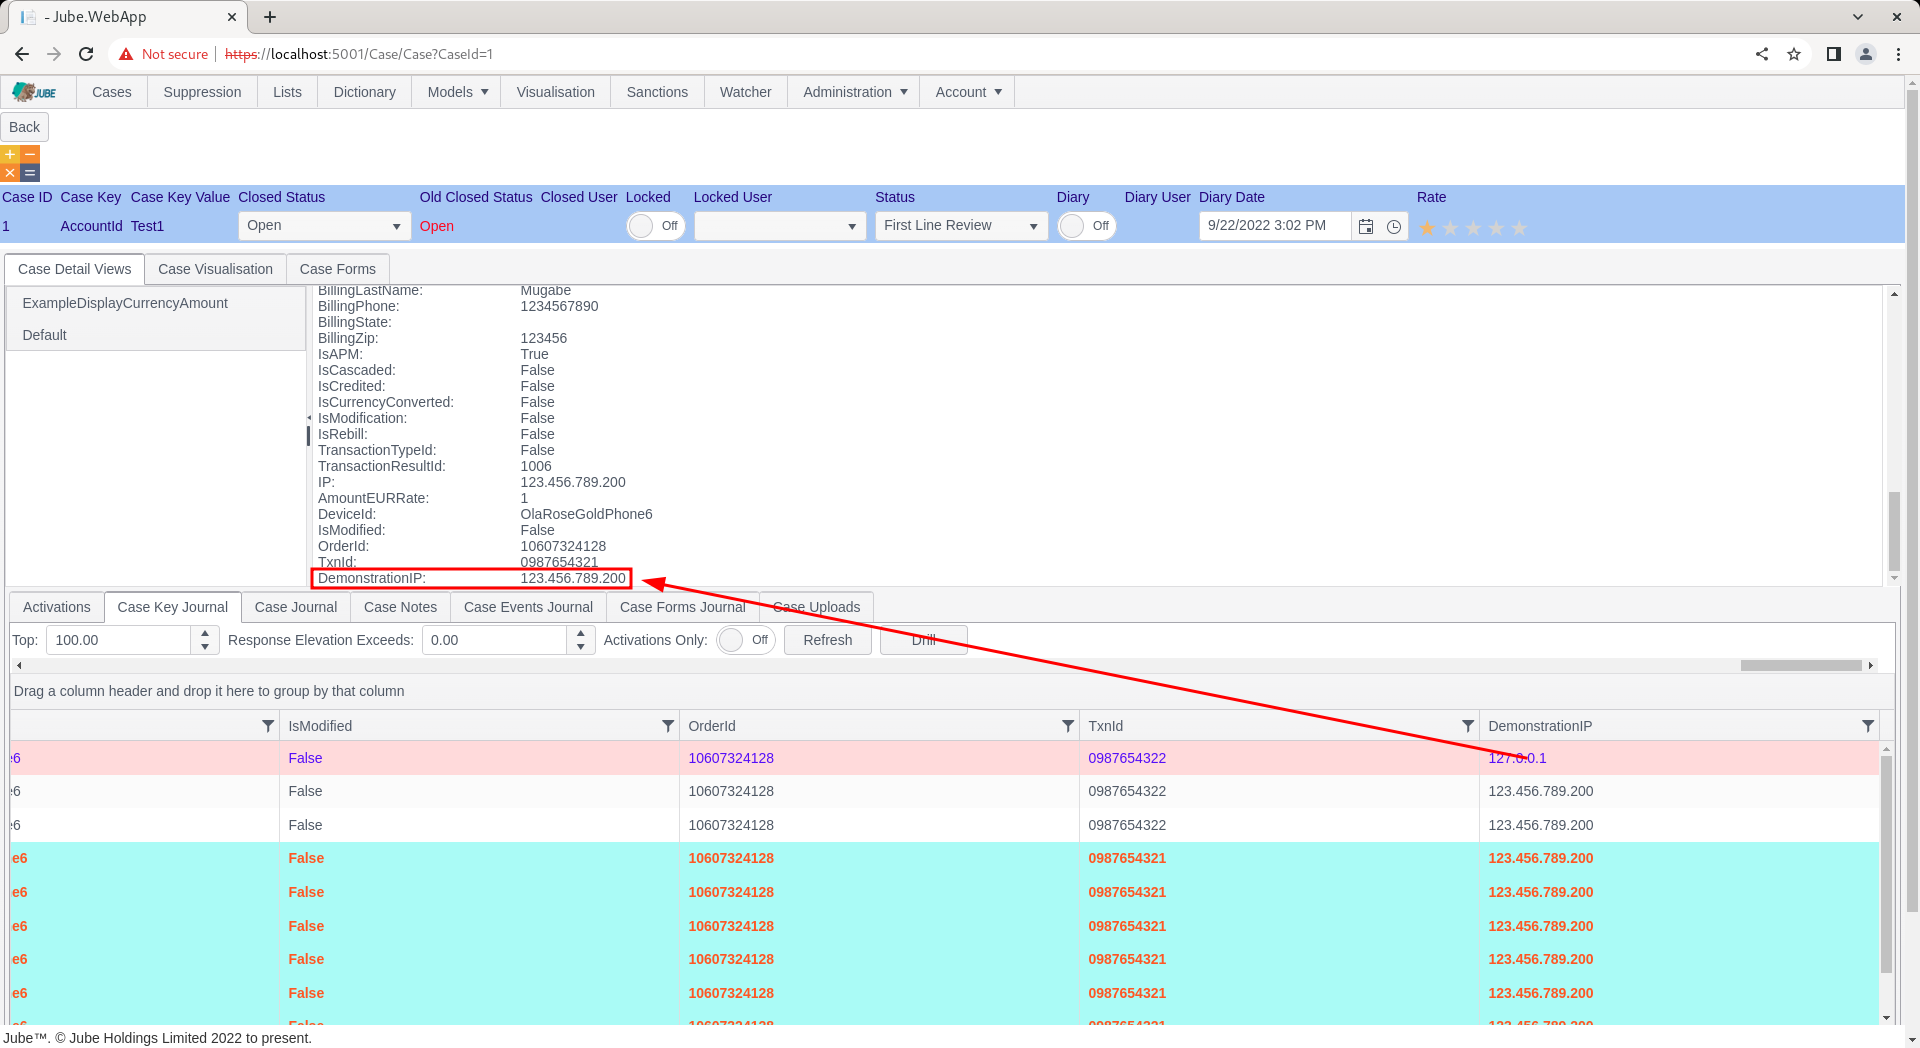The height and width of the screenshot is (1048, 1920).
Task: Open the Watcher menu item
Action: (745, 92)
